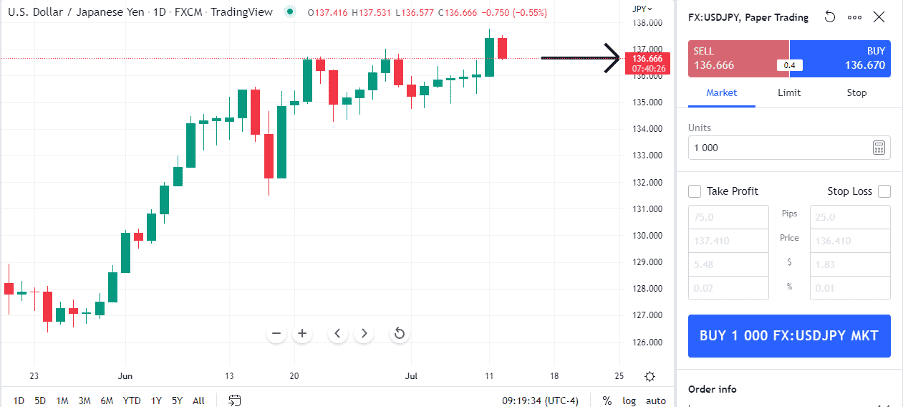
Task: Switch to the Limit order tab
Action: [789, 92]
